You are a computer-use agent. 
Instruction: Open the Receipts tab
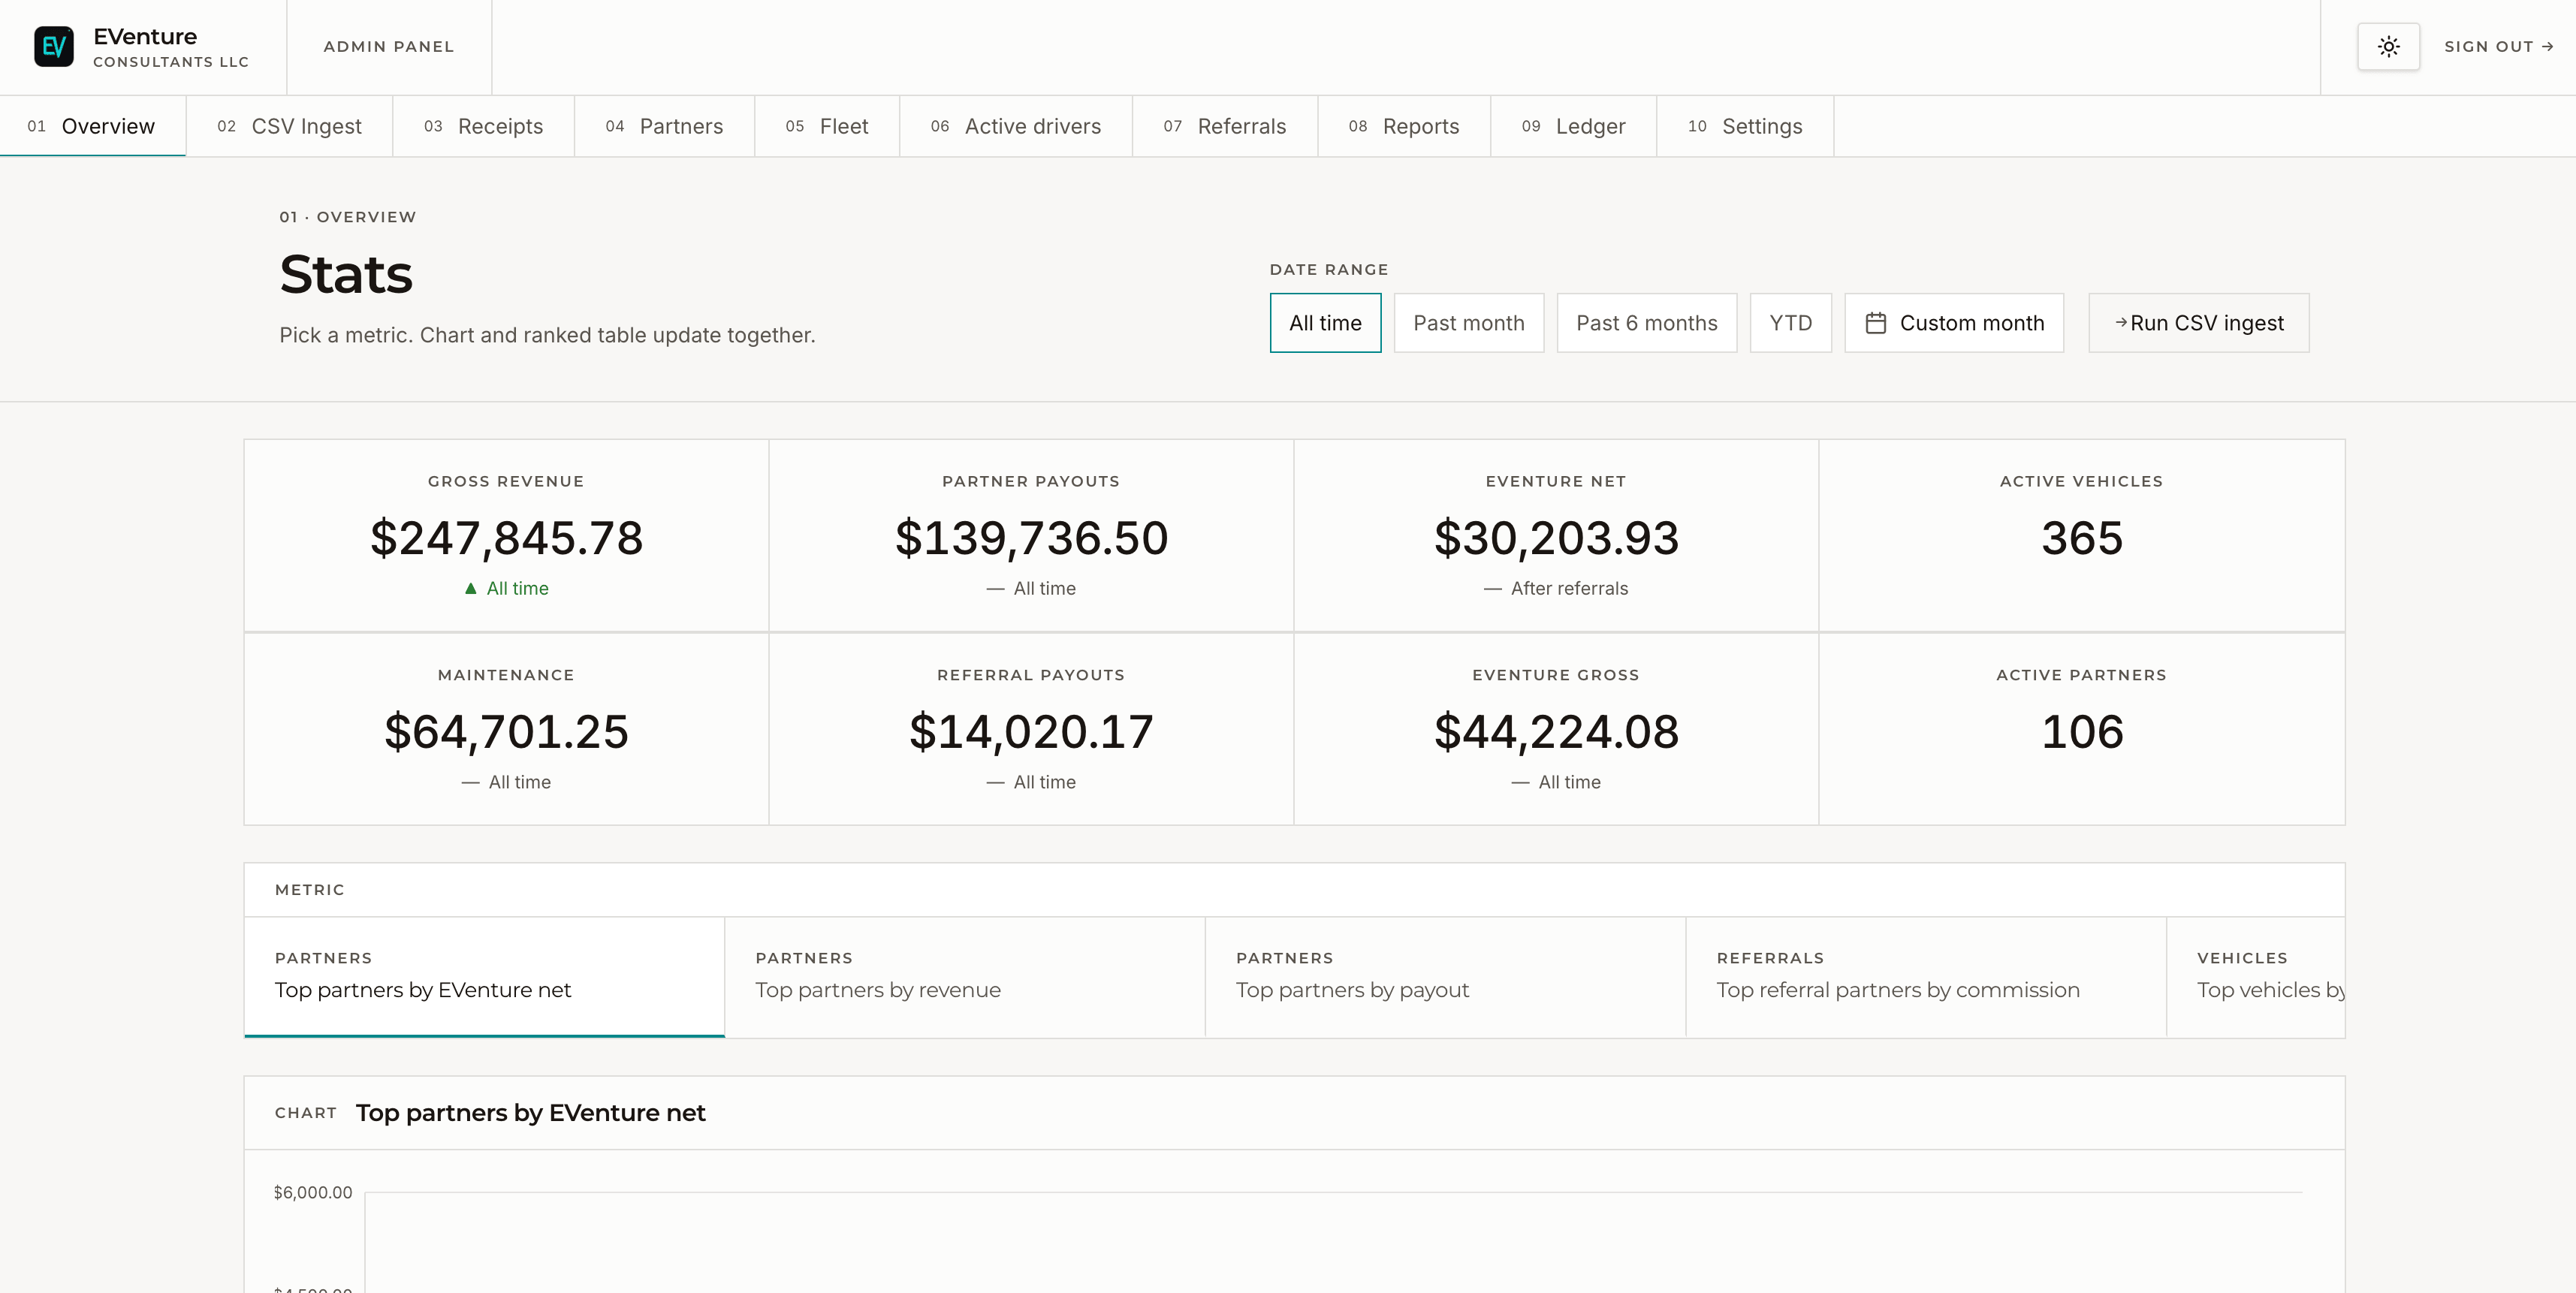[x=483, y=126]
